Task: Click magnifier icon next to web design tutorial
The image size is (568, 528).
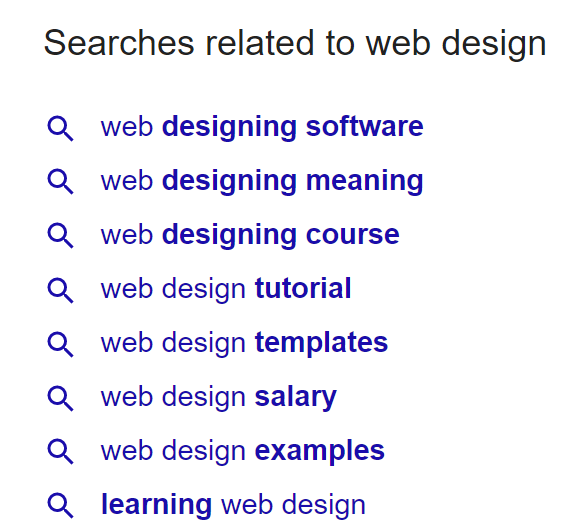Action: [60, 290]
